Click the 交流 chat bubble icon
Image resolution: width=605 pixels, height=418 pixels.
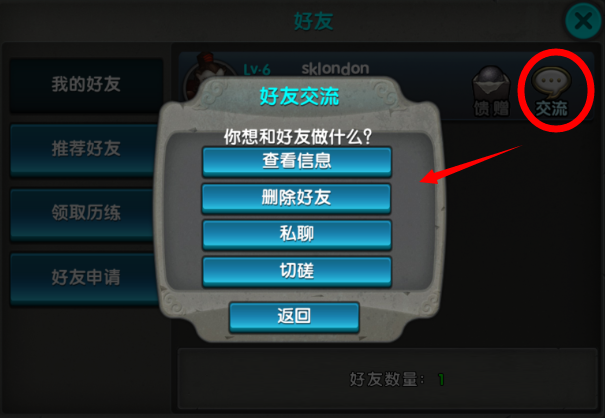[x=551, y=92]
